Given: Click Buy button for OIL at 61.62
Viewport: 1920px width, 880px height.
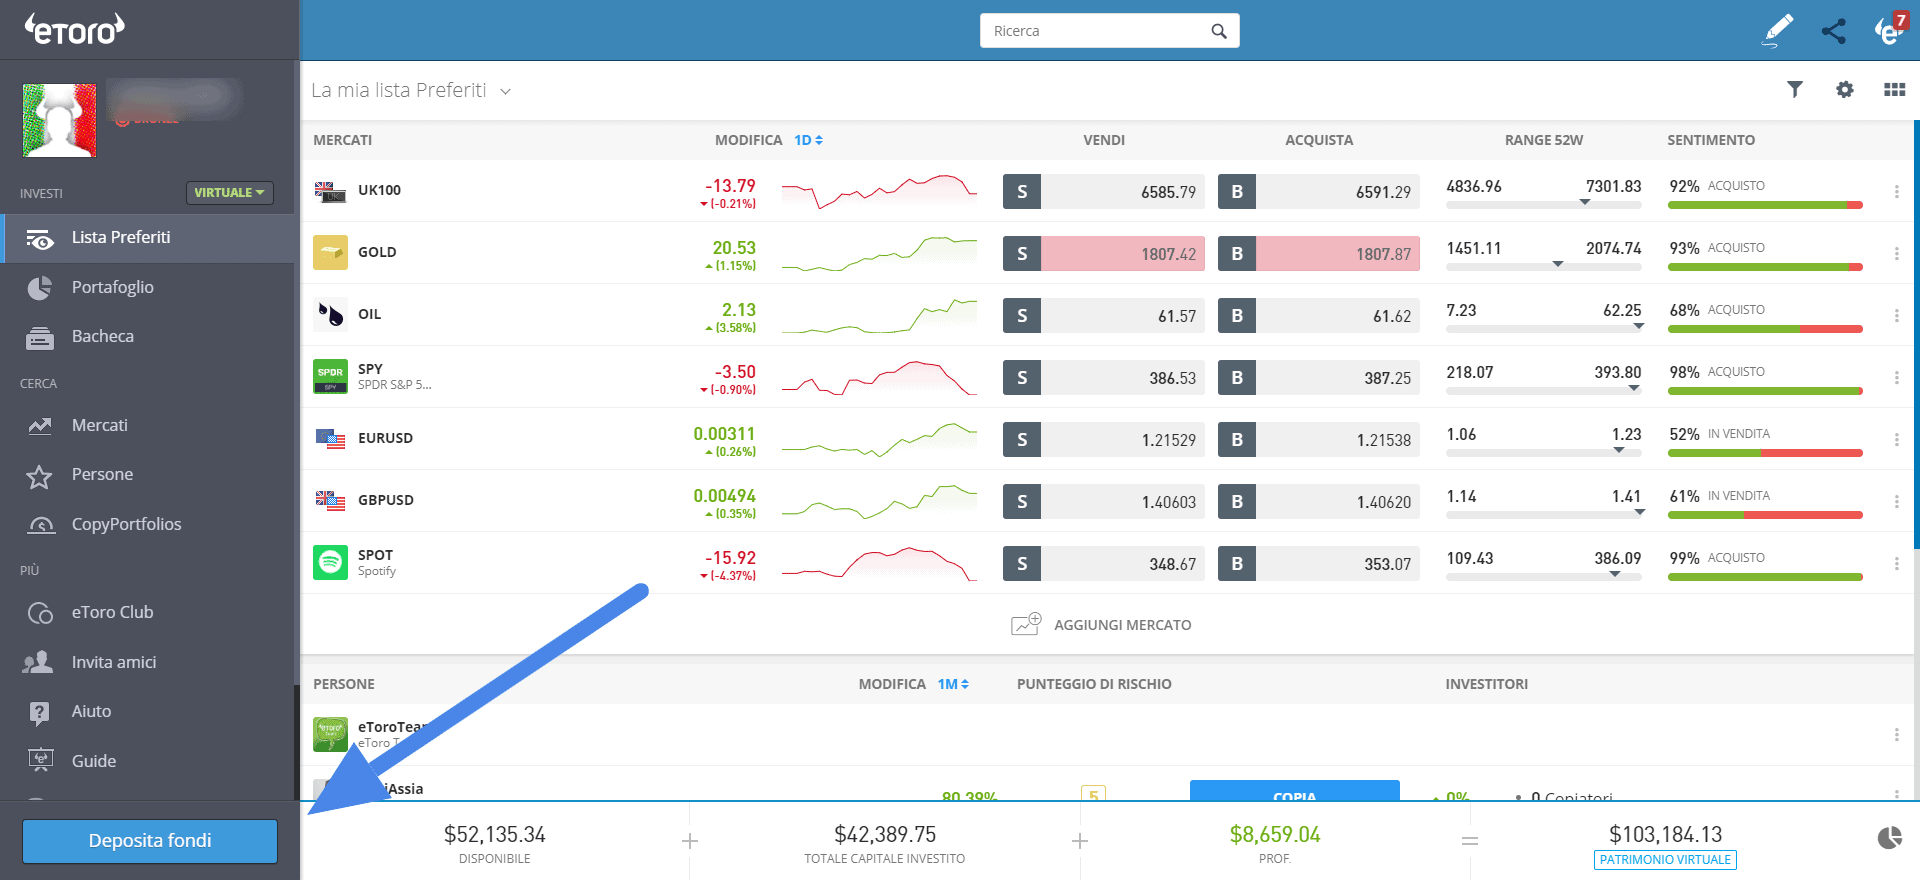Looking at the screenshot, I should click(x=1319, y=315).
